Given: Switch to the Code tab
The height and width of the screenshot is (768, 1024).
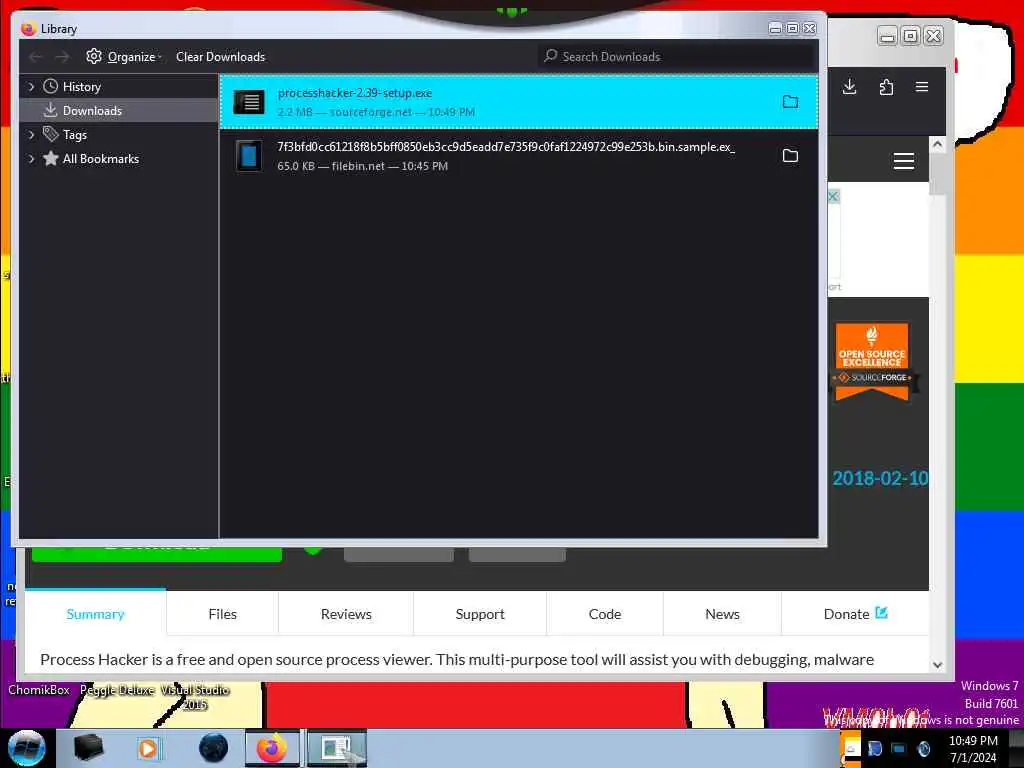Looking at the screenshot, I should pyautogui.click(x=605, y=614).
